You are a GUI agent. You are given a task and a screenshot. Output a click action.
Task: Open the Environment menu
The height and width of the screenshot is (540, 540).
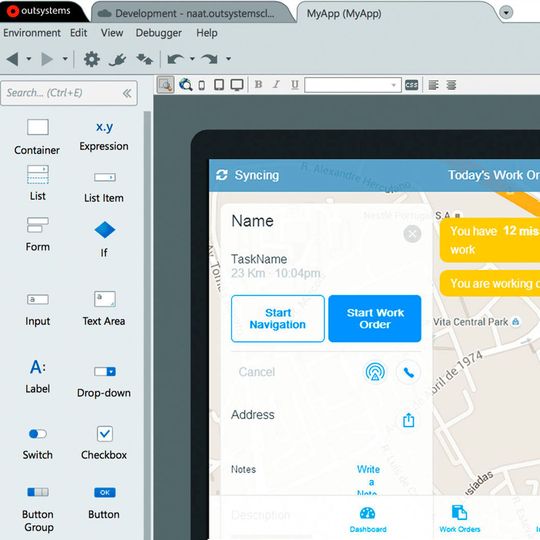(32, 33)
